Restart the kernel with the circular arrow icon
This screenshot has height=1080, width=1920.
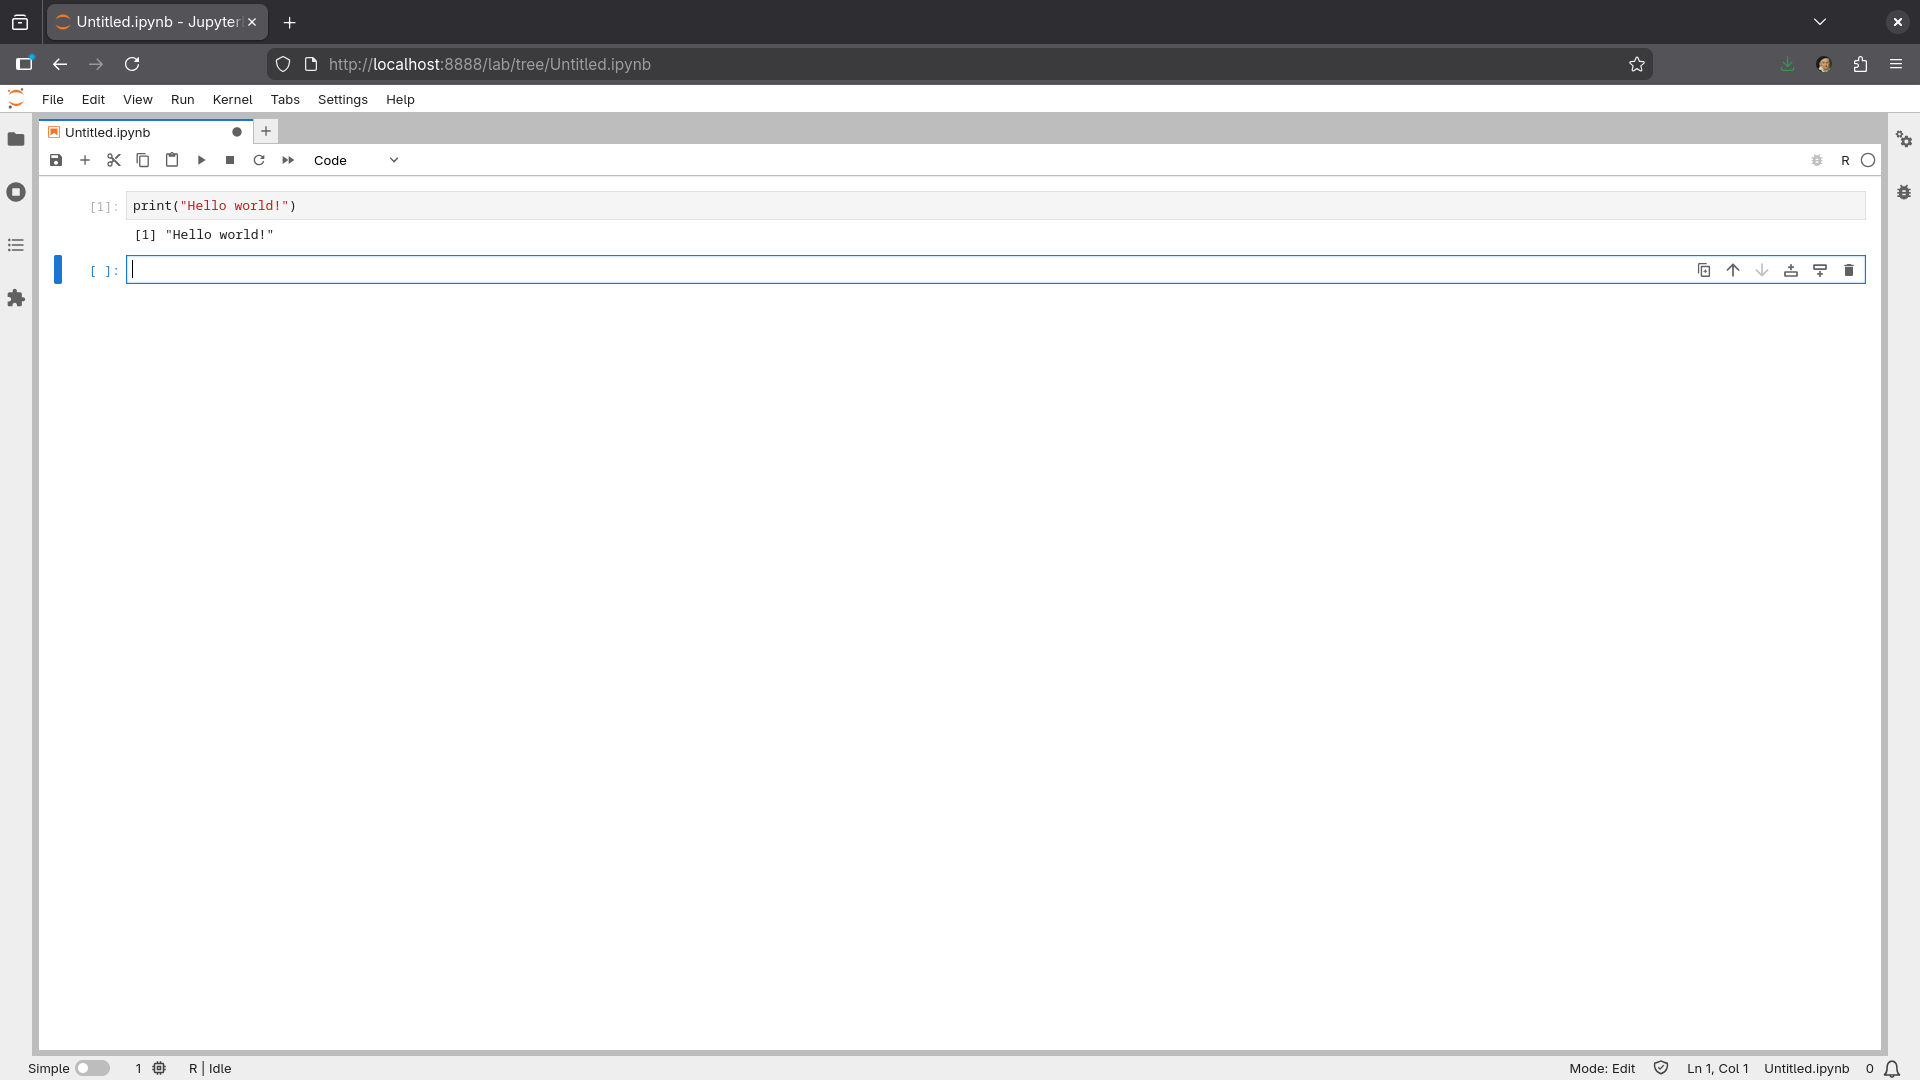click(259, 160)
